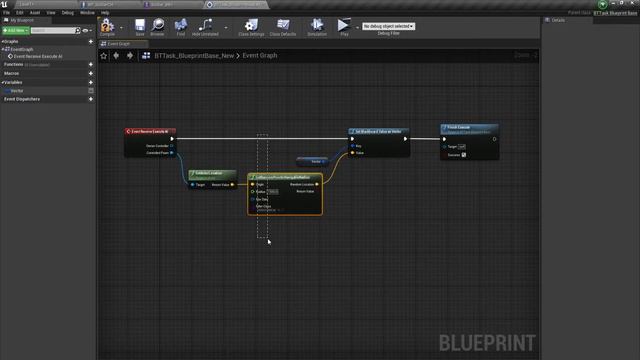Toggle the Vector variable's editable eye icon
The height and width of the screenshot is (360, 640).
[91, 91]
